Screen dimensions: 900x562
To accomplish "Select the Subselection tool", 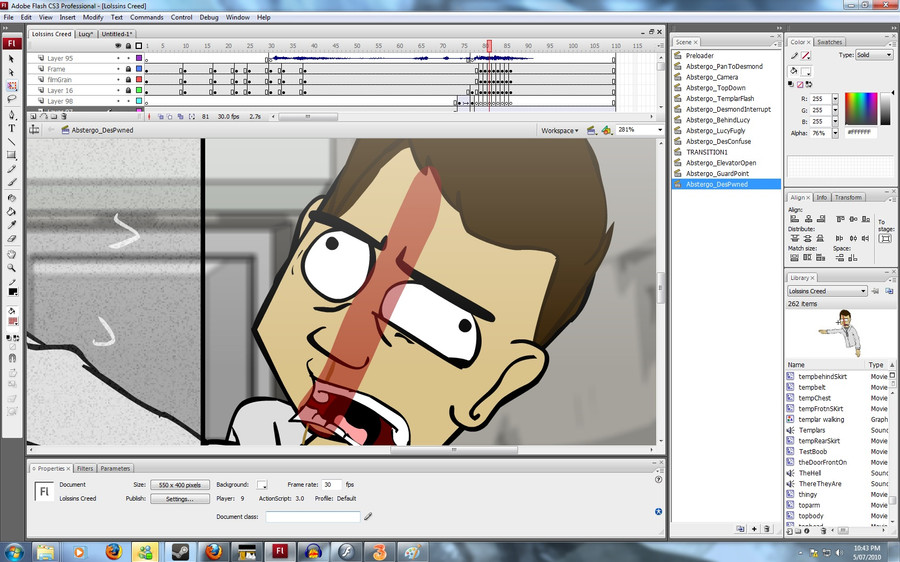I will pos(11,72).
